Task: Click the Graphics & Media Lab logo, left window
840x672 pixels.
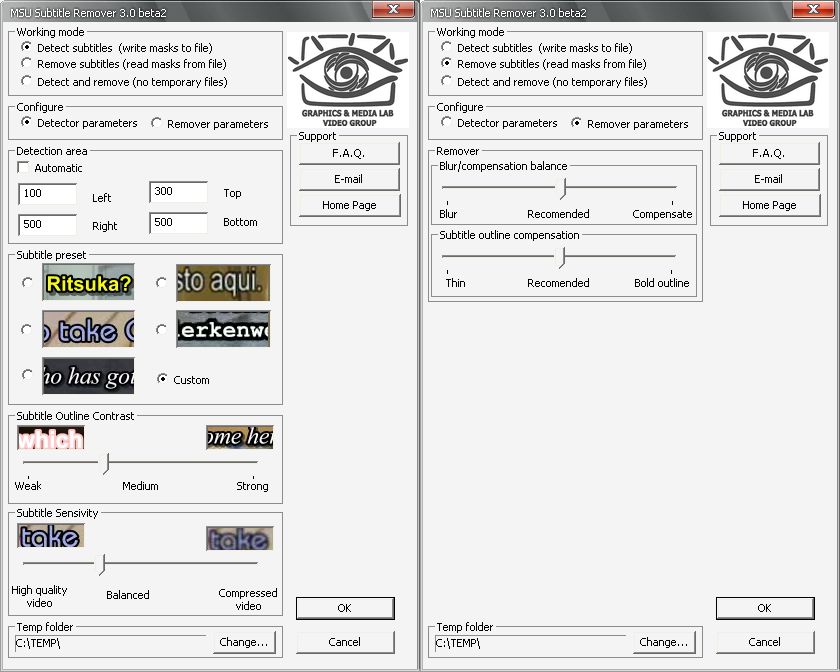Action: click(348, 80)
